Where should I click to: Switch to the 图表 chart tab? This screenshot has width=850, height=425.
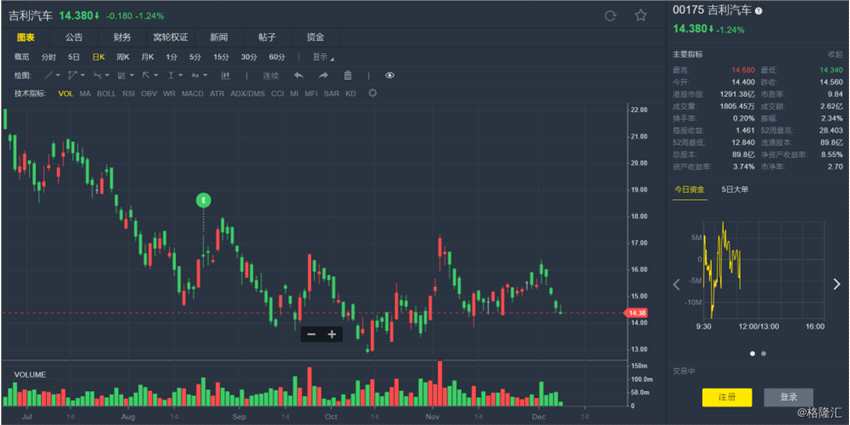coord(25,37)
